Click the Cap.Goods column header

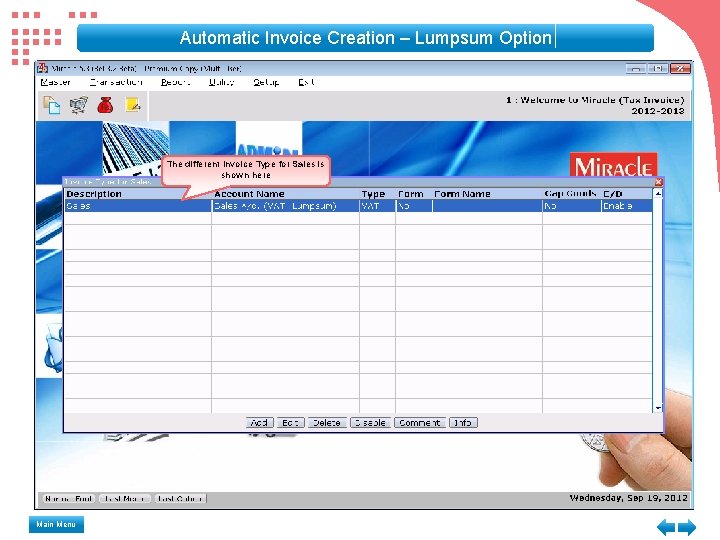(570, 194)
